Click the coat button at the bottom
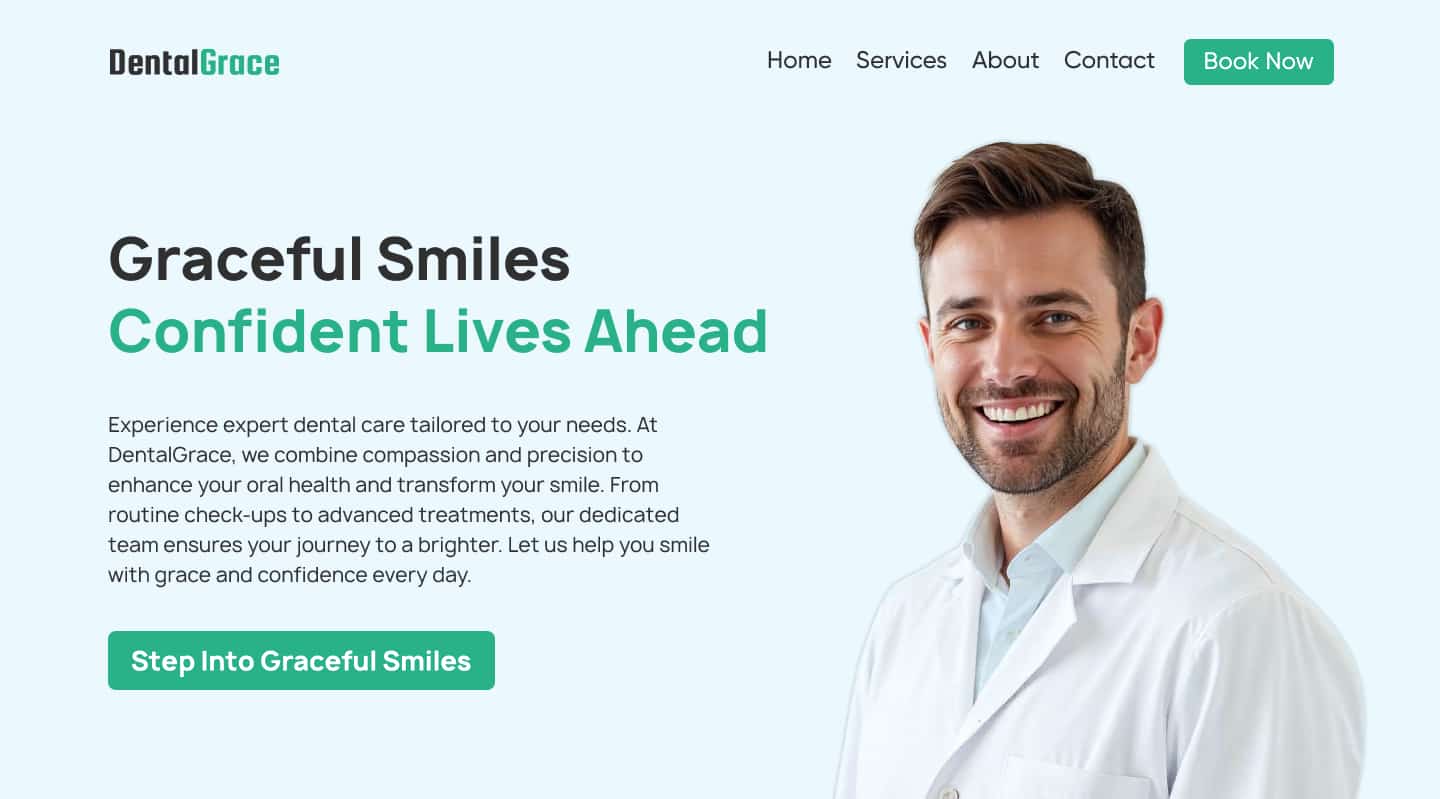 (x=948, y=793)
